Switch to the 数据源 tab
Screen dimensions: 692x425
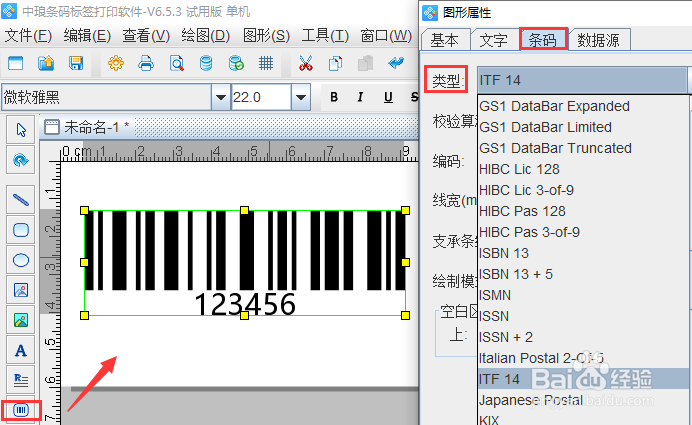[598, 40]
